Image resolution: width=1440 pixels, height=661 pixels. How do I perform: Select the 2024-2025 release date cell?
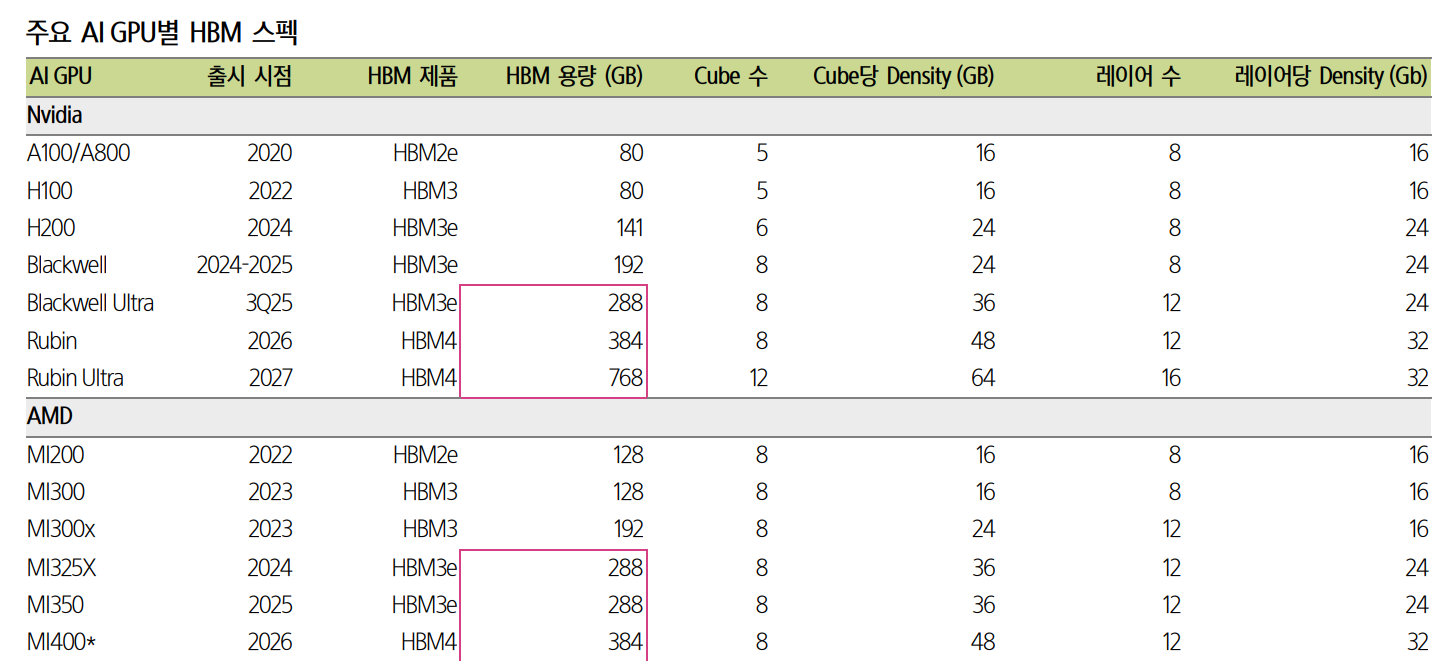[244, 266]
